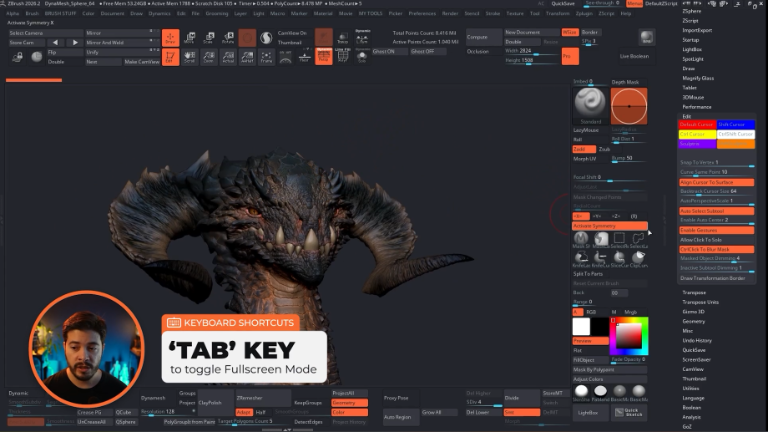Click the Mirror And Weld button
Image resolution: width=768 pixels, height=432 pixels.
tap(121, 43)
